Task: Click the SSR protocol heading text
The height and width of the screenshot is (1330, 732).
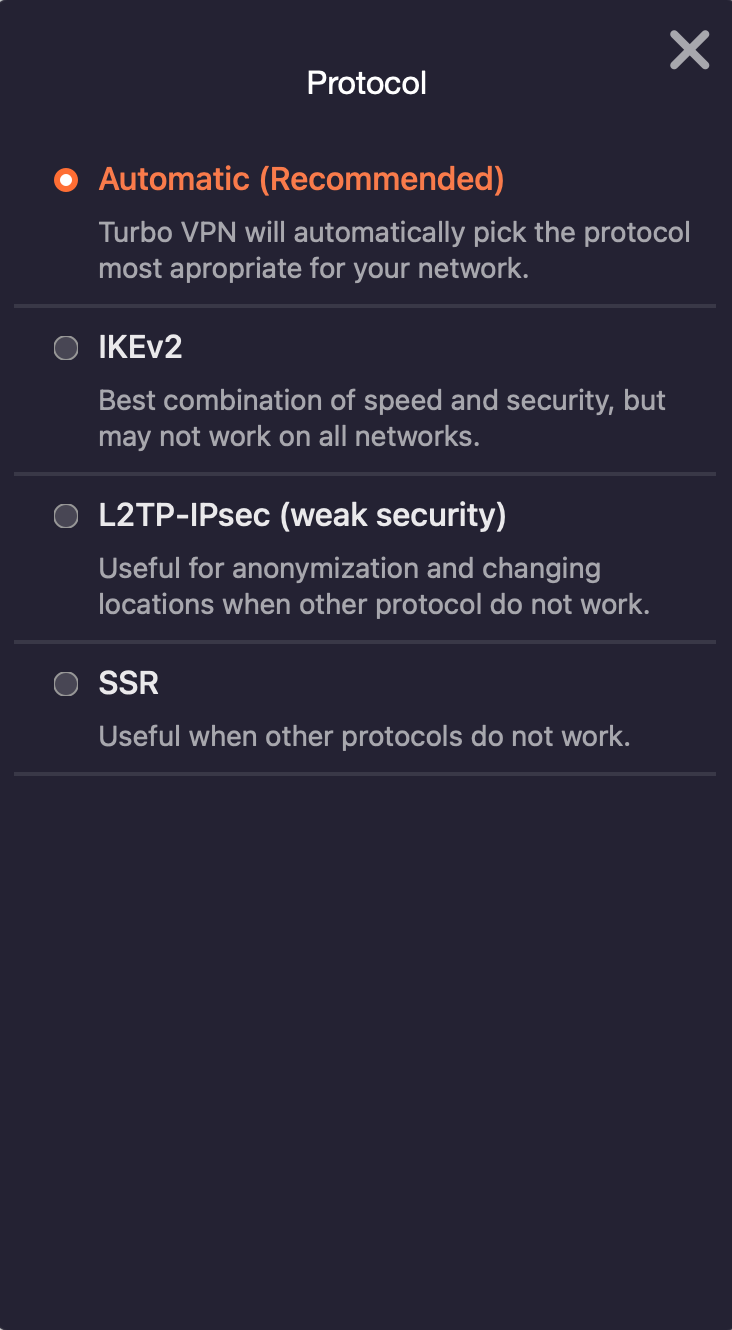Action: (129, 683)
